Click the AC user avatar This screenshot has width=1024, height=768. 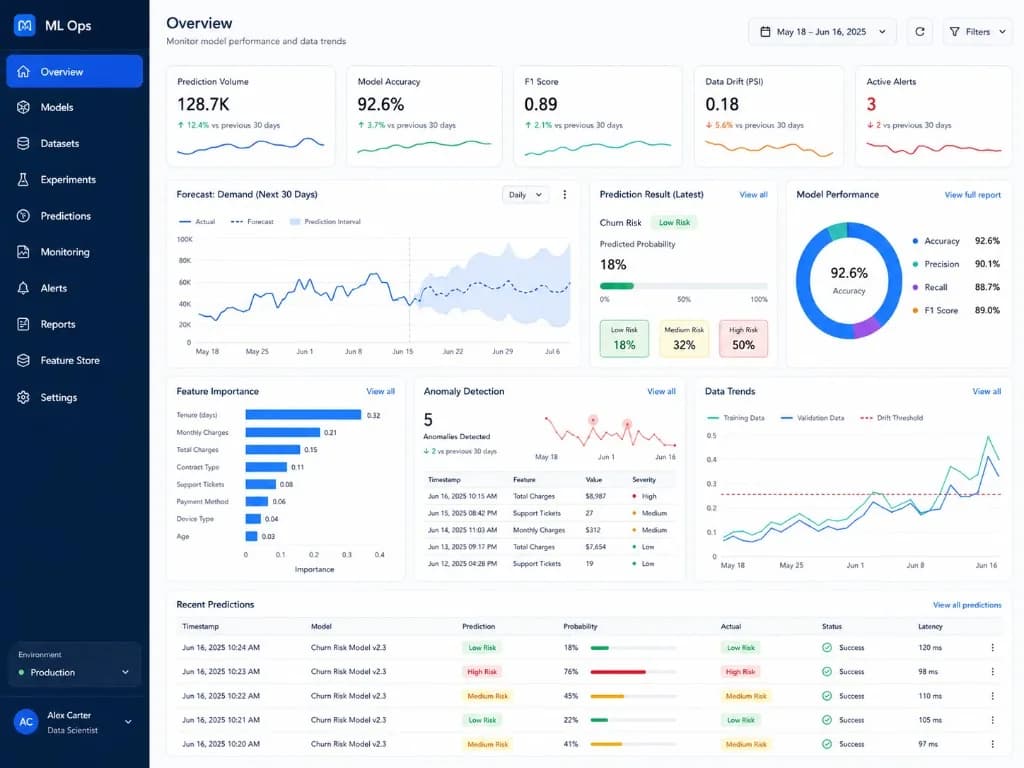coord(26,722)
